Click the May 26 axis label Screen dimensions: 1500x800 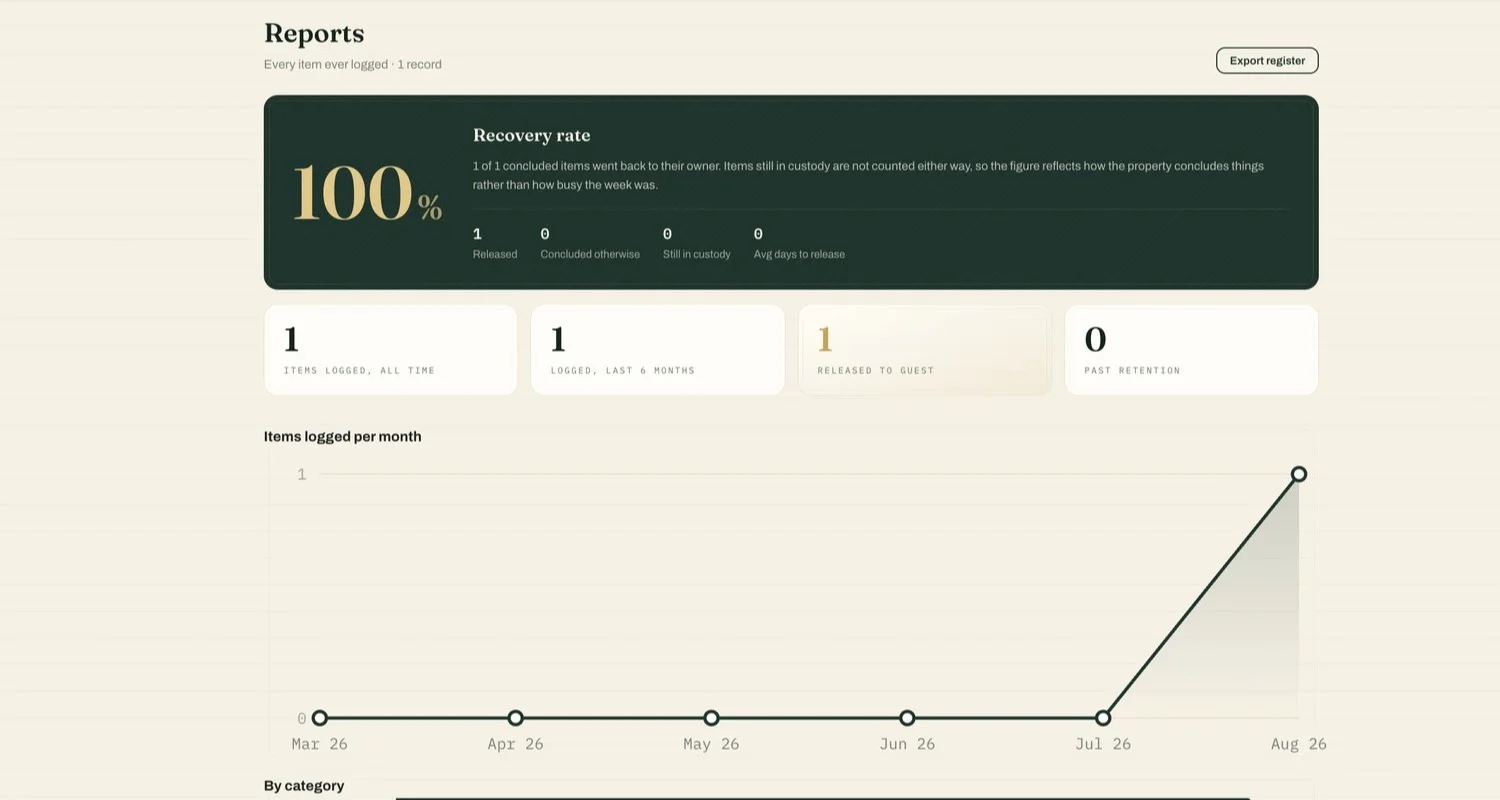point(711,744)
